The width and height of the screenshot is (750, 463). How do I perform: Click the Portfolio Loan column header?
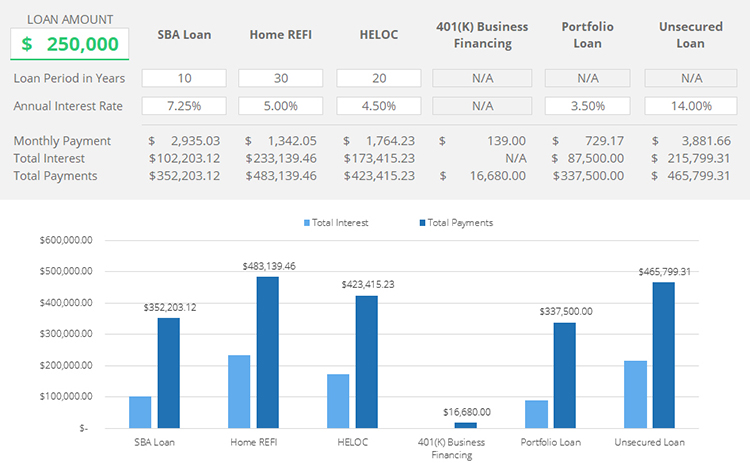(587, 34)
